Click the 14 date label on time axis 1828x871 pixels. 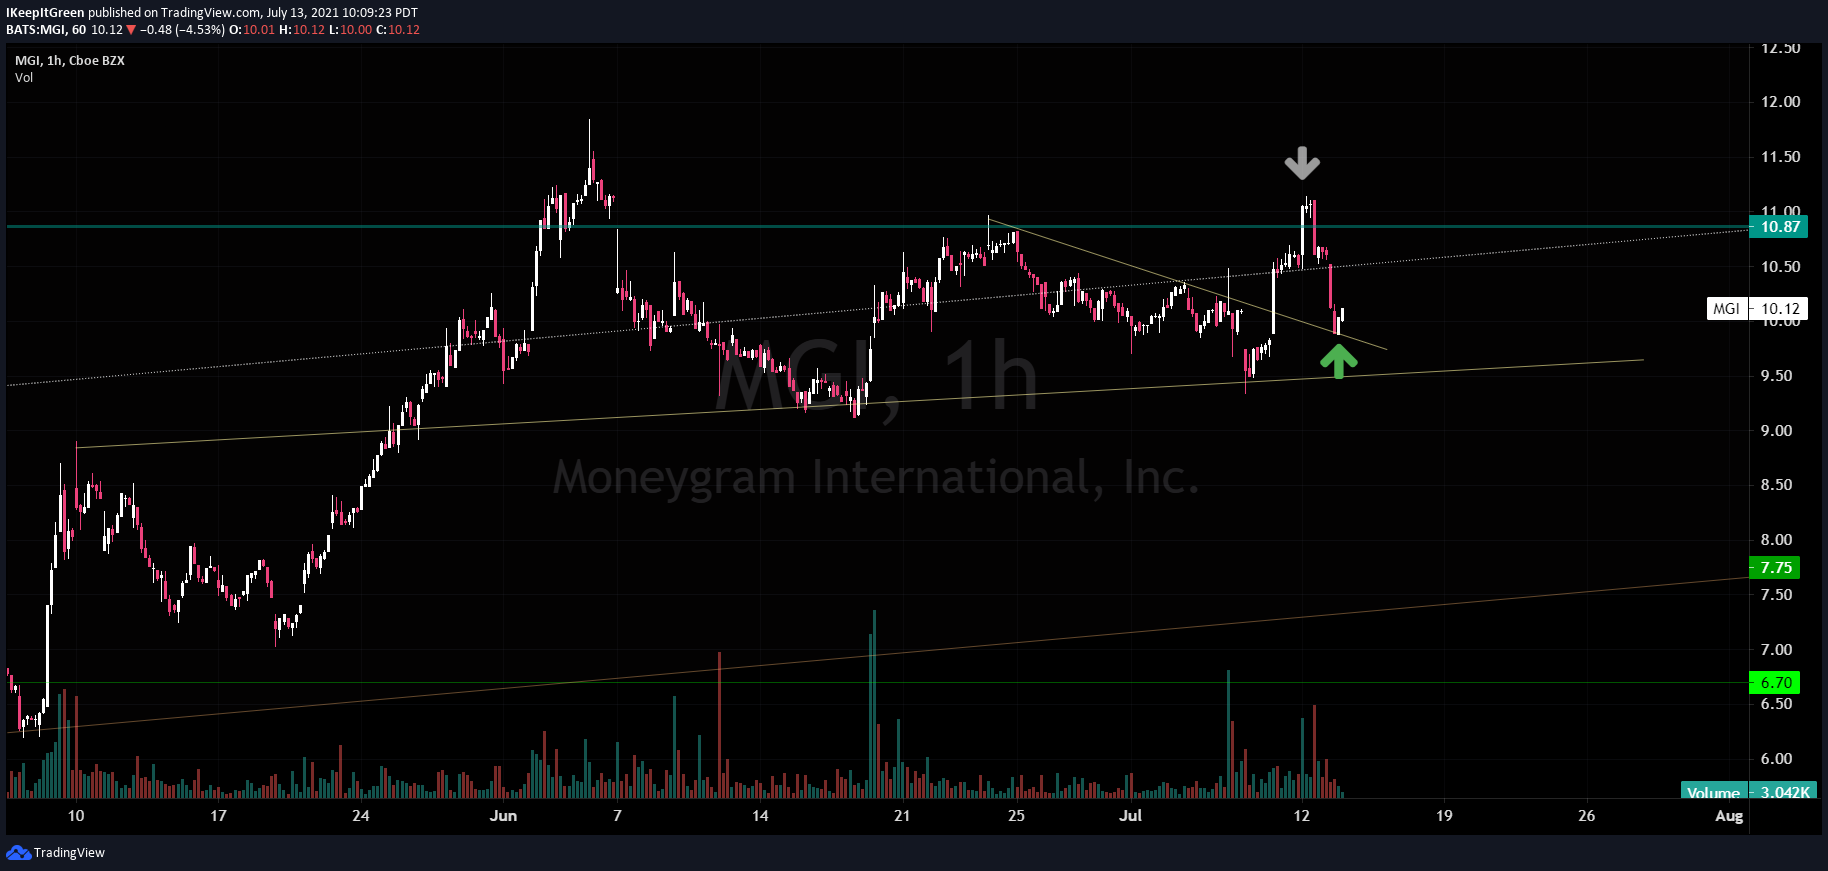pyautogui.click(x=760, y=816)
